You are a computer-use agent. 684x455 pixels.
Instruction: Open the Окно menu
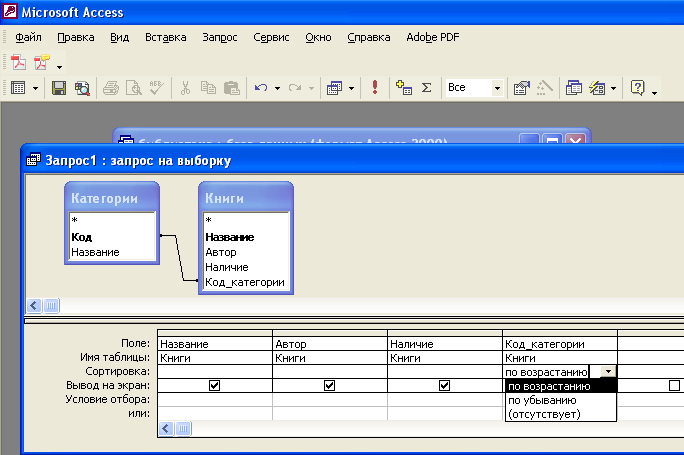coord(318,38)
